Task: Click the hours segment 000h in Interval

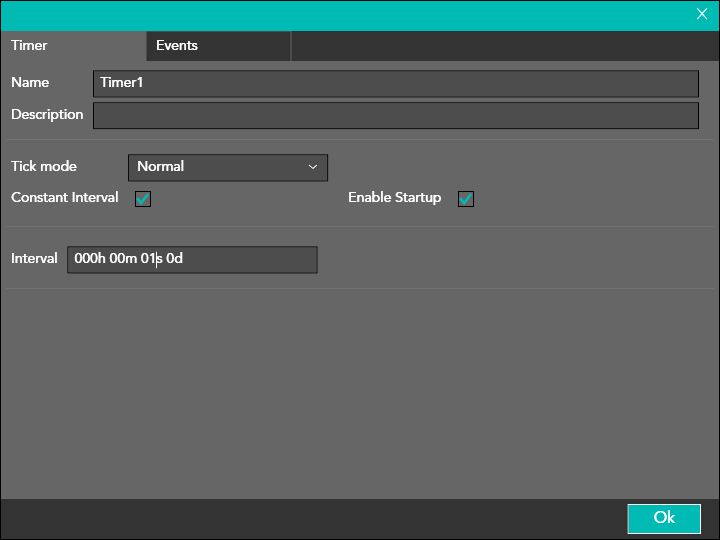Action: (90, 259)
